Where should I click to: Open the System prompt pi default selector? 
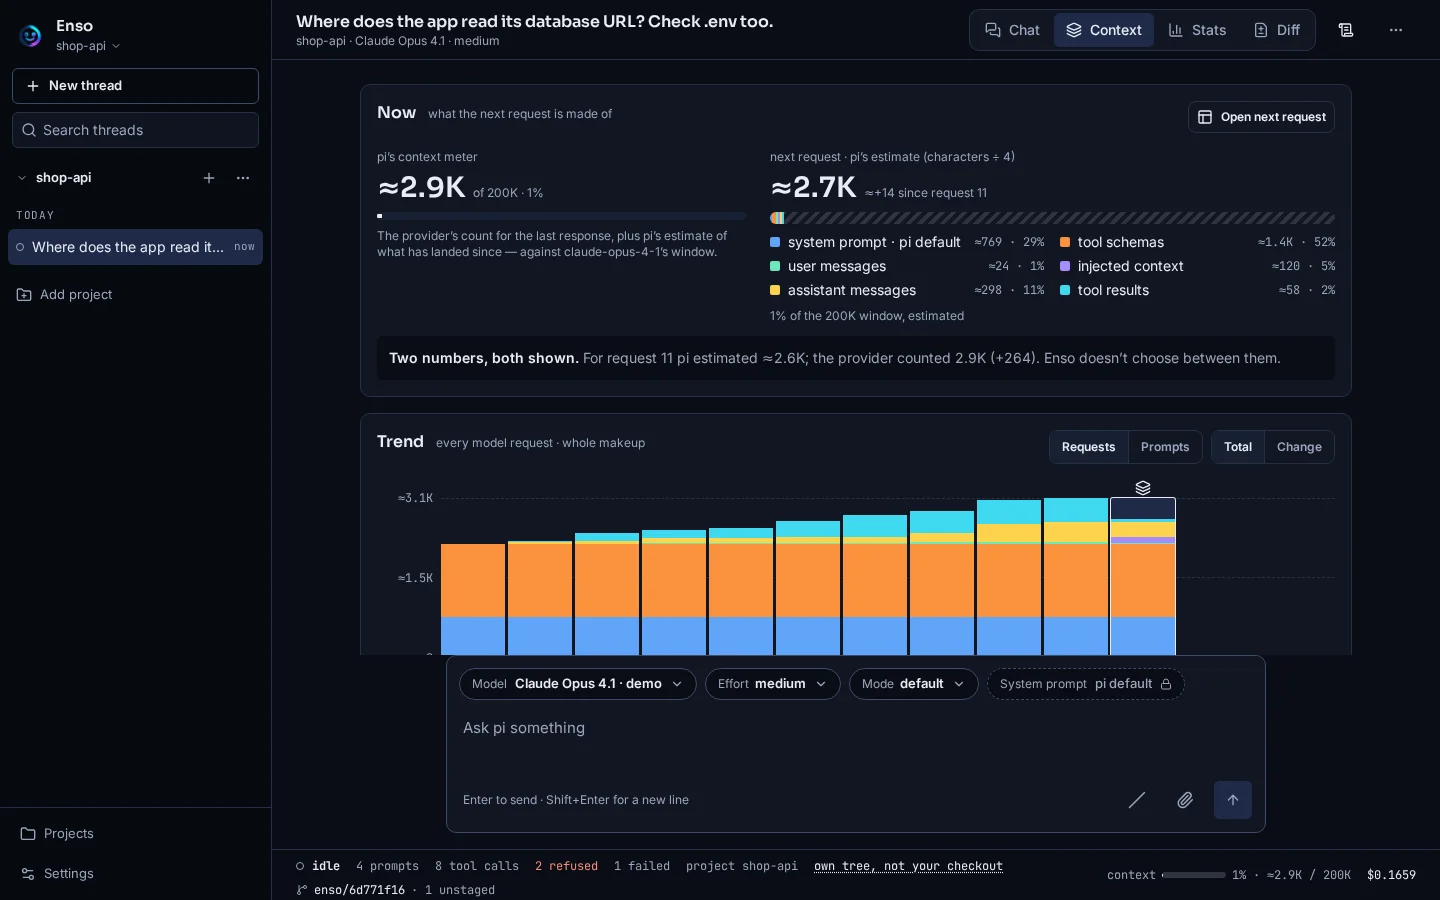pyautogui.click(x=1085, y=684)
